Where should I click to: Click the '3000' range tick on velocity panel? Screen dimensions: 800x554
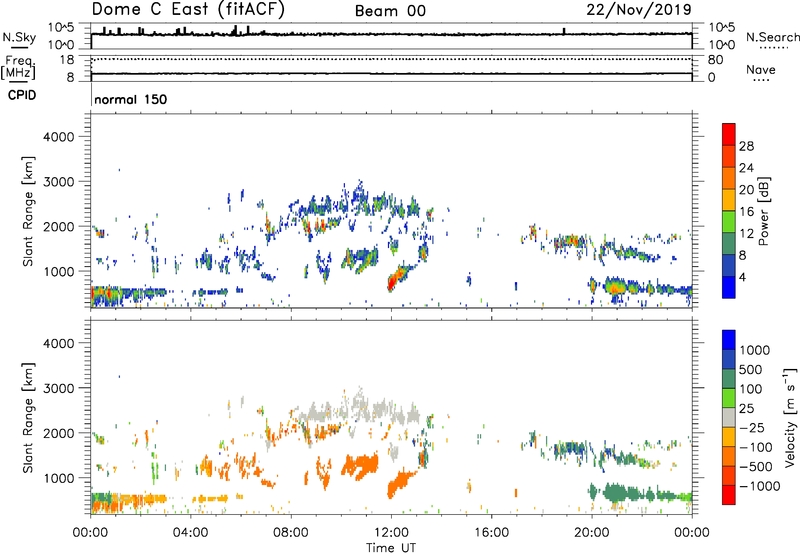coord(59,388)
